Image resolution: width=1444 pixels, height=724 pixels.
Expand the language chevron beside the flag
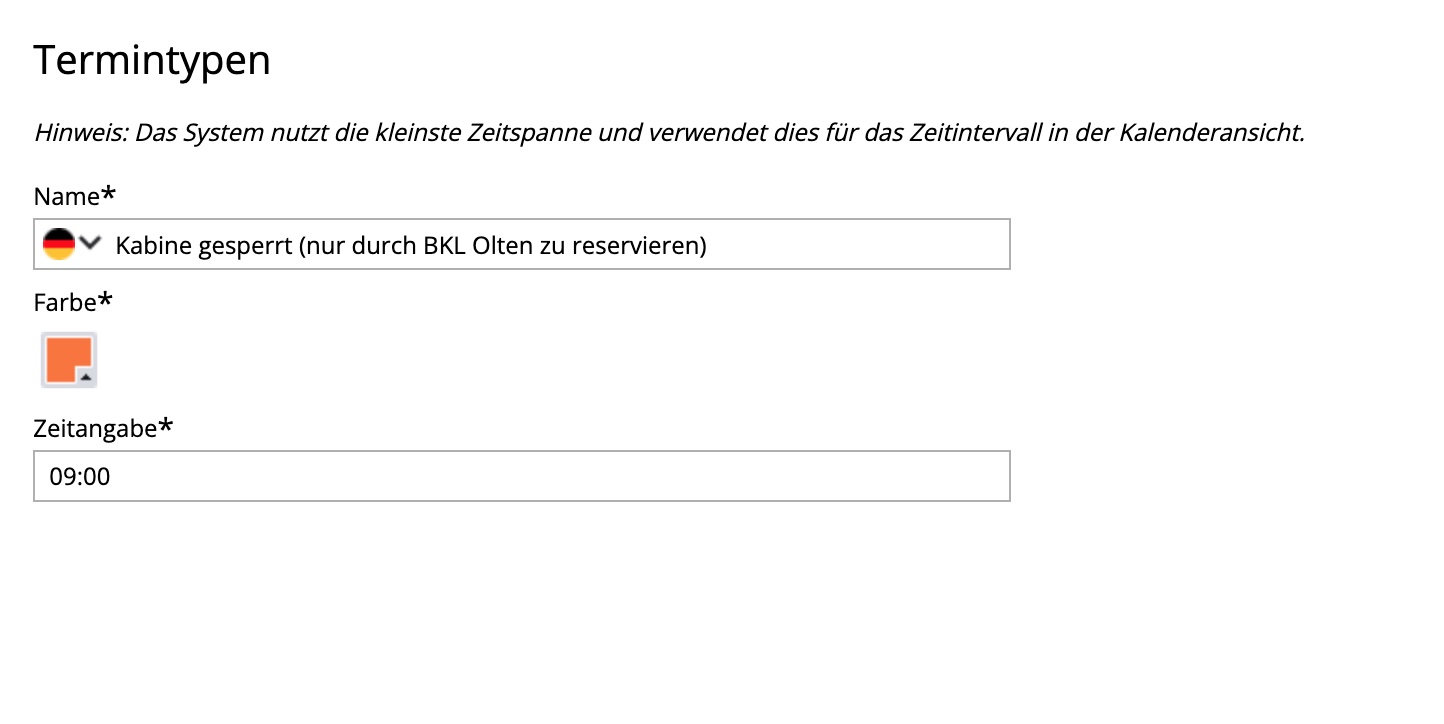(x=90, y=243)
